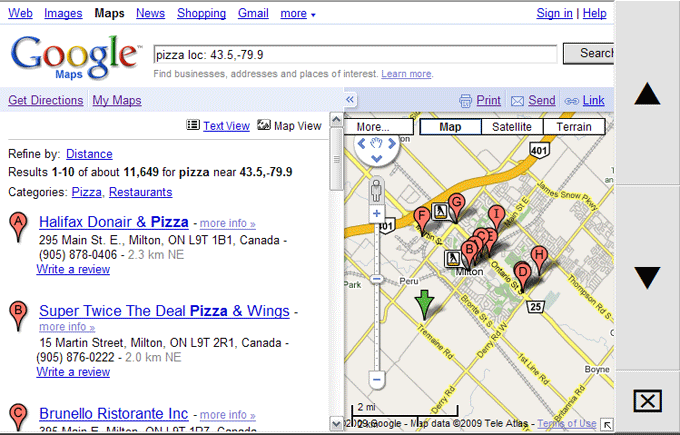Viewport: 680px width, 435px height.
Task: Click the Text View list icon
Action: pos(193,125)
